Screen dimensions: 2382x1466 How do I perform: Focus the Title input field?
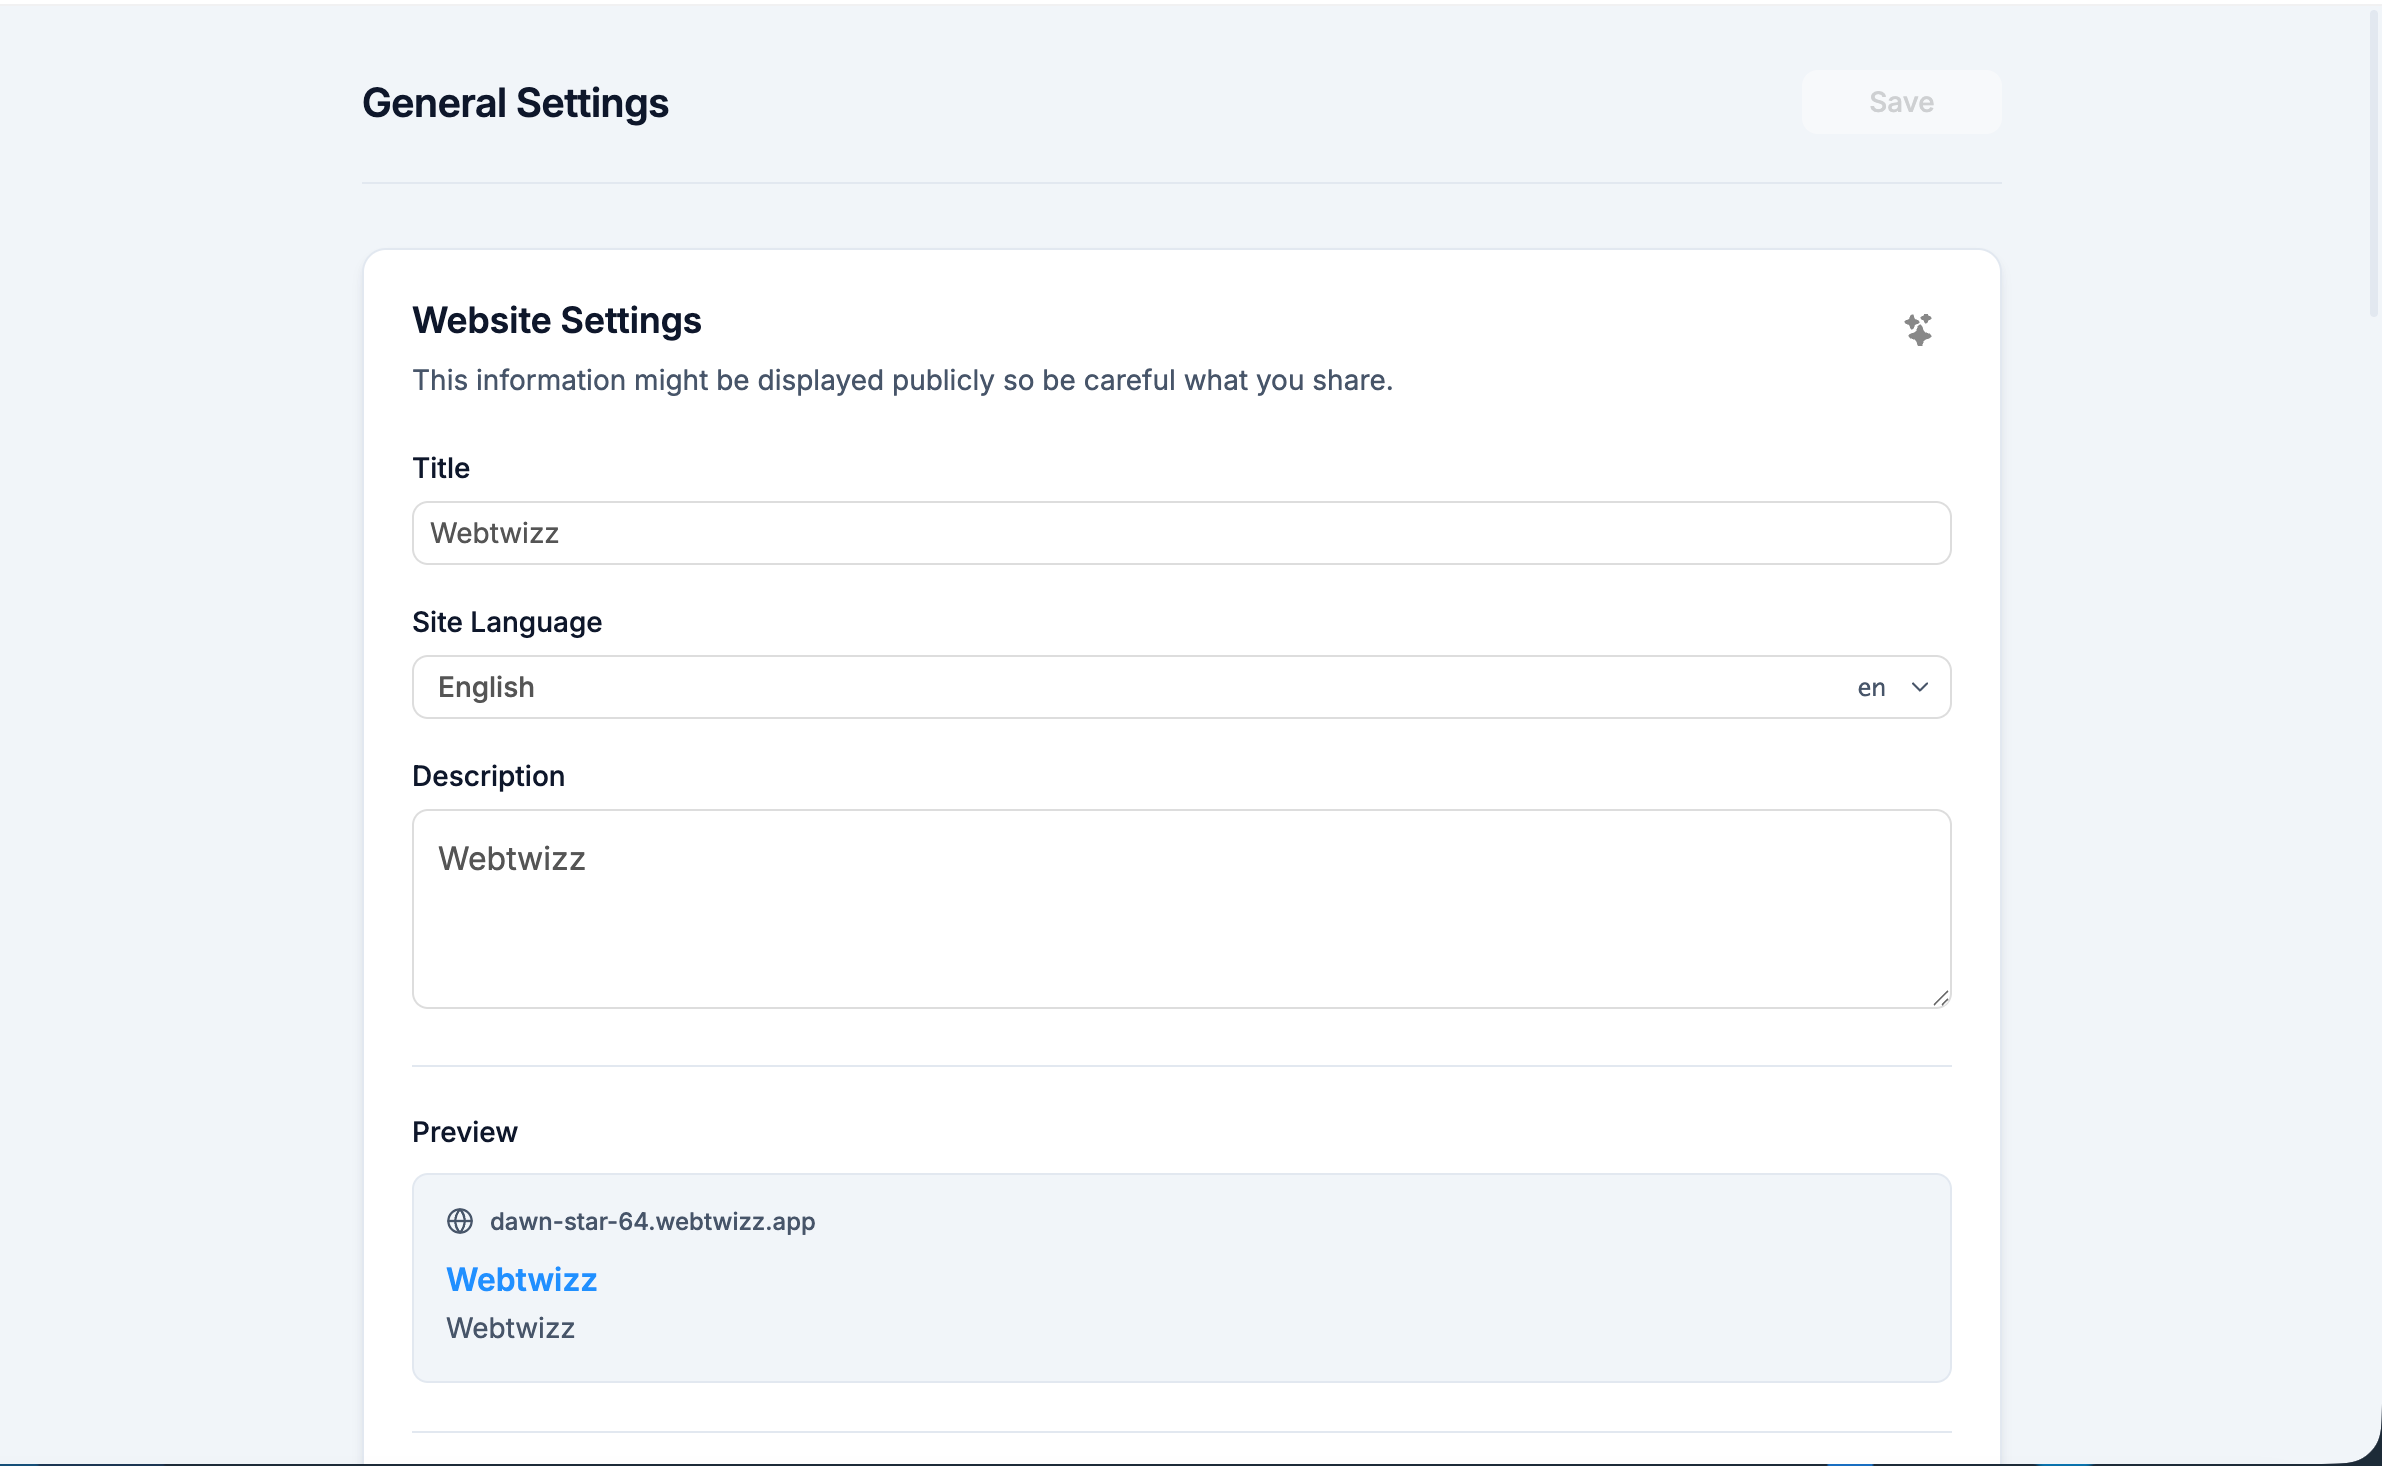click(x=1180, y=533)
